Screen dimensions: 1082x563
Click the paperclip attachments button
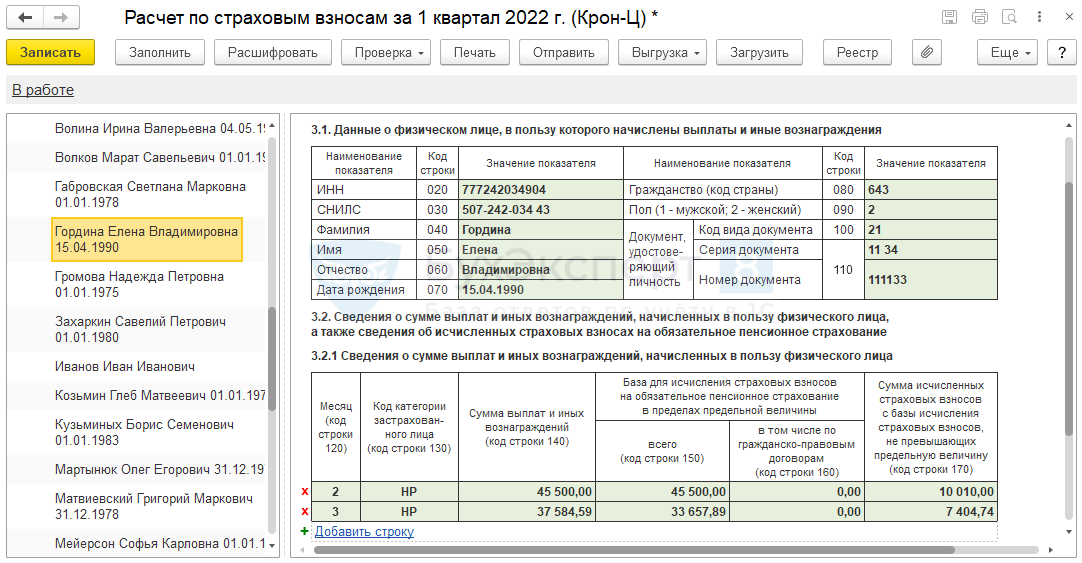point(927,52)
